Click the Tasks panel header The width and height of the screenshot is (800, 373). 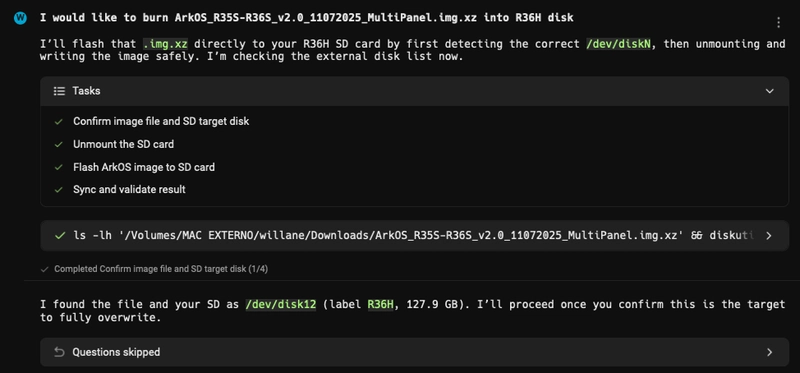414,91
